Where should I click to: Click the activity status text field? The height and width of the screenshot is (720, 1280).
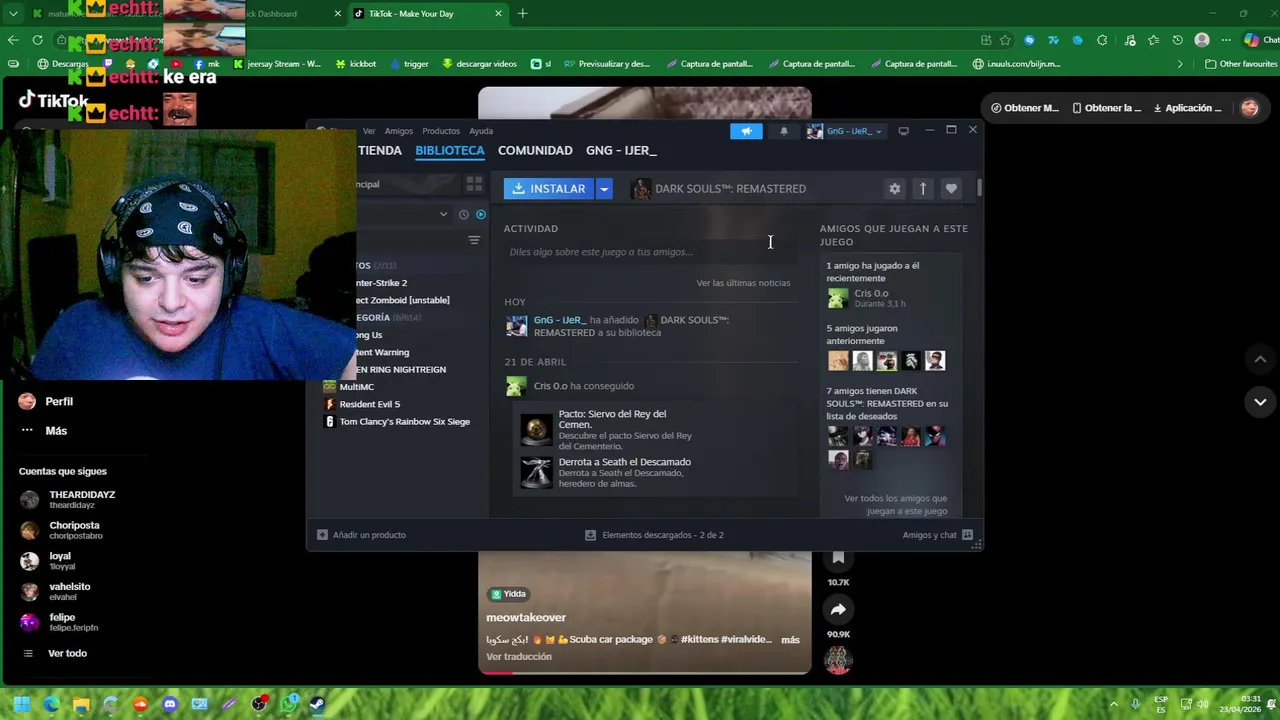point(650,252)
